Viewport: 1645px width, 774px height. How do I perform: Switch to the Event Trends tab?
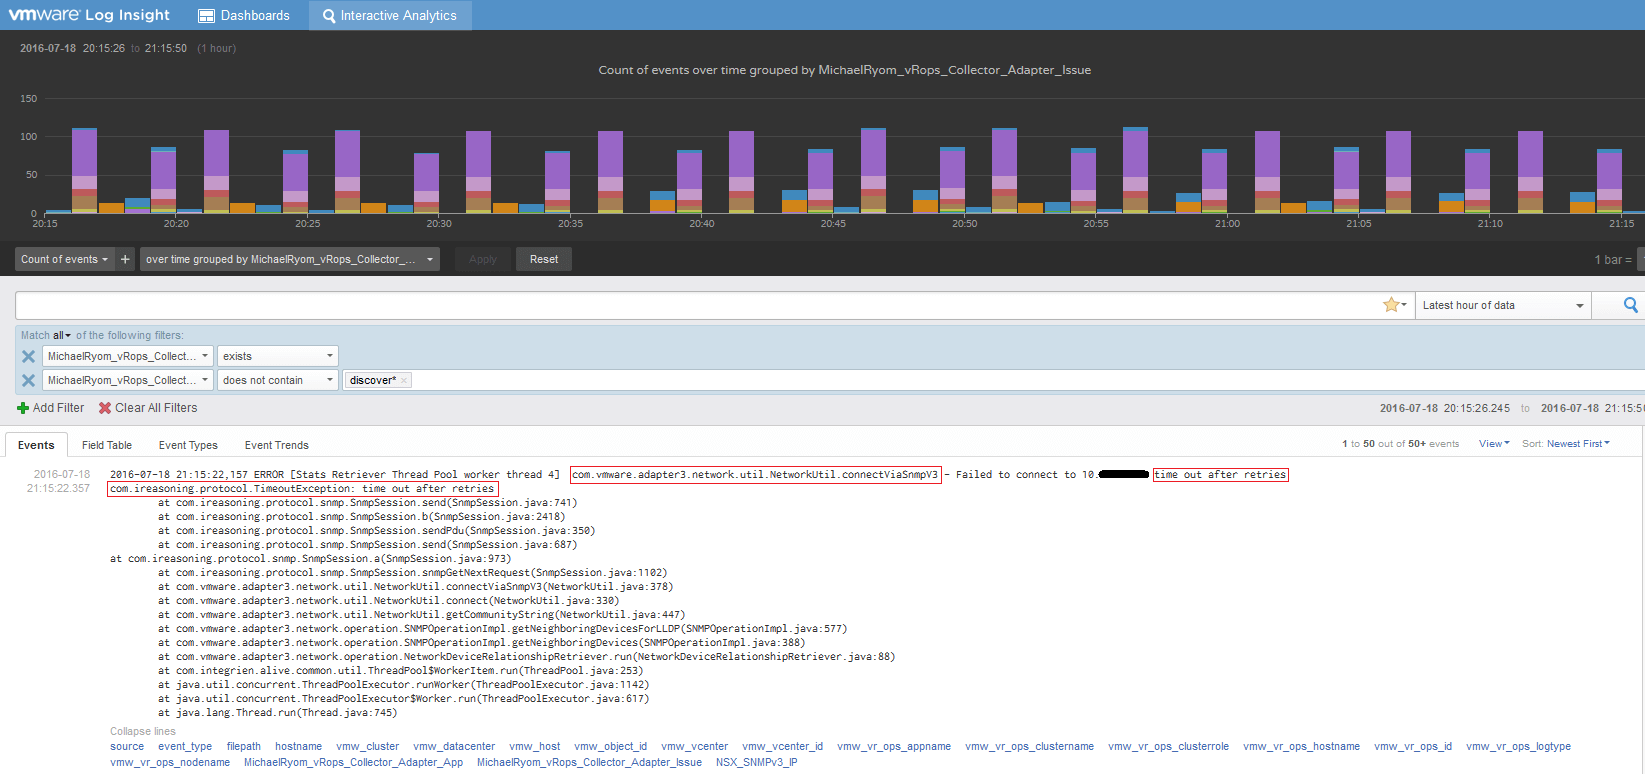point(276,445)
